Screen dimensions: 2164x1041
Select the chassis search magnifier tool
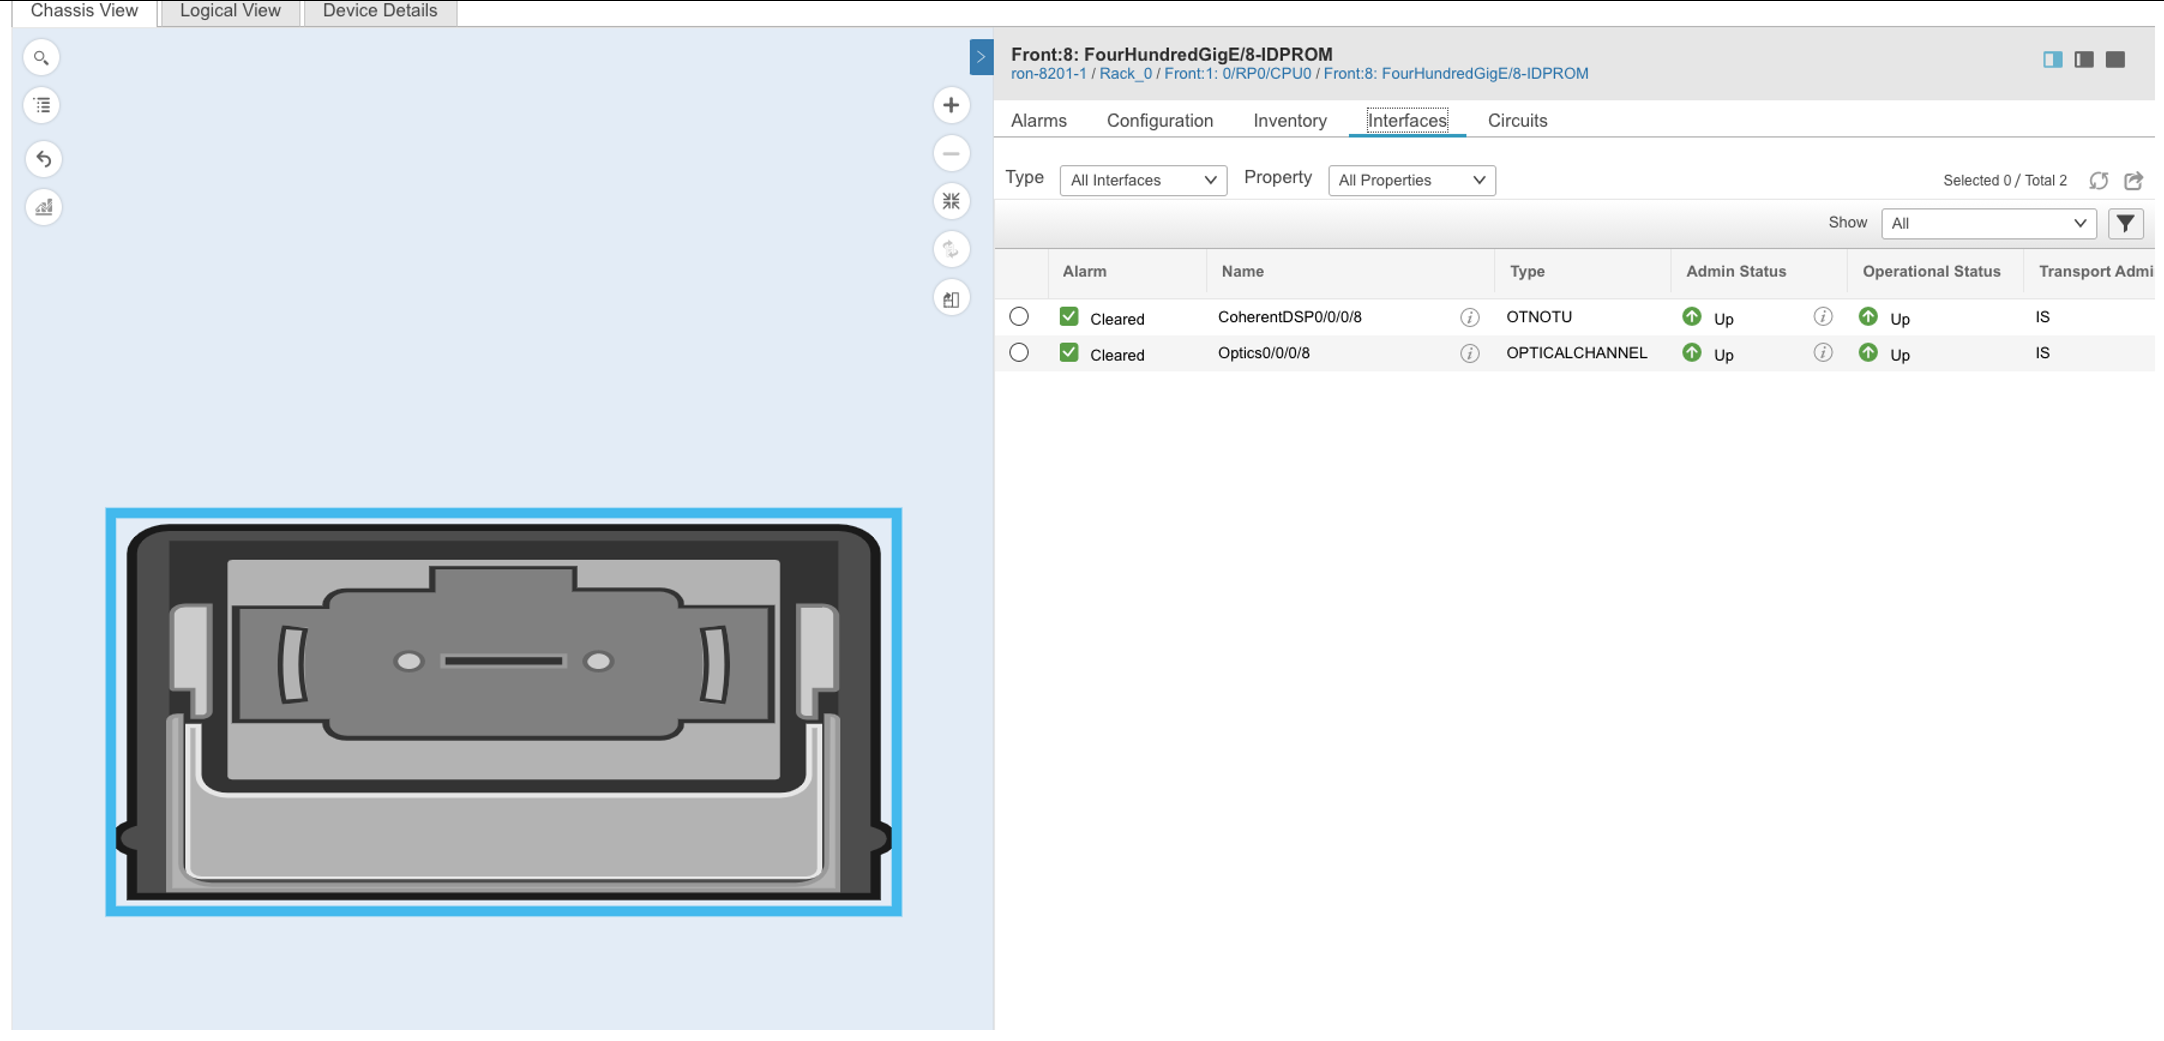point(41,57)
